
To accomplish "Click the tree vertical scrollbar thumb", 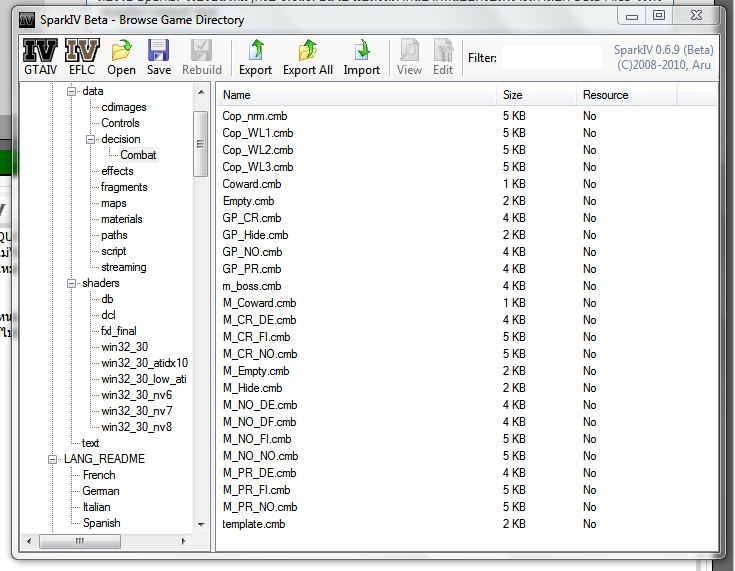I will pos(201,143).
